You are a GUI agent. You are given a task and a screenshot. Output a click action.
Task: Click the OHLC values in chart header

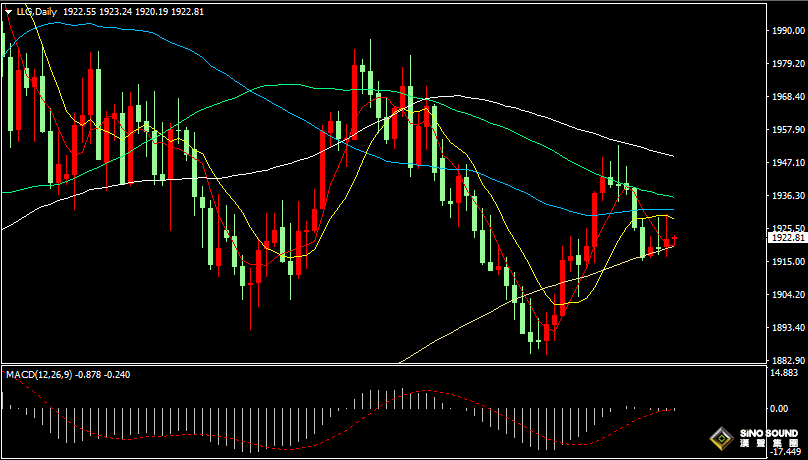(133, 11)
